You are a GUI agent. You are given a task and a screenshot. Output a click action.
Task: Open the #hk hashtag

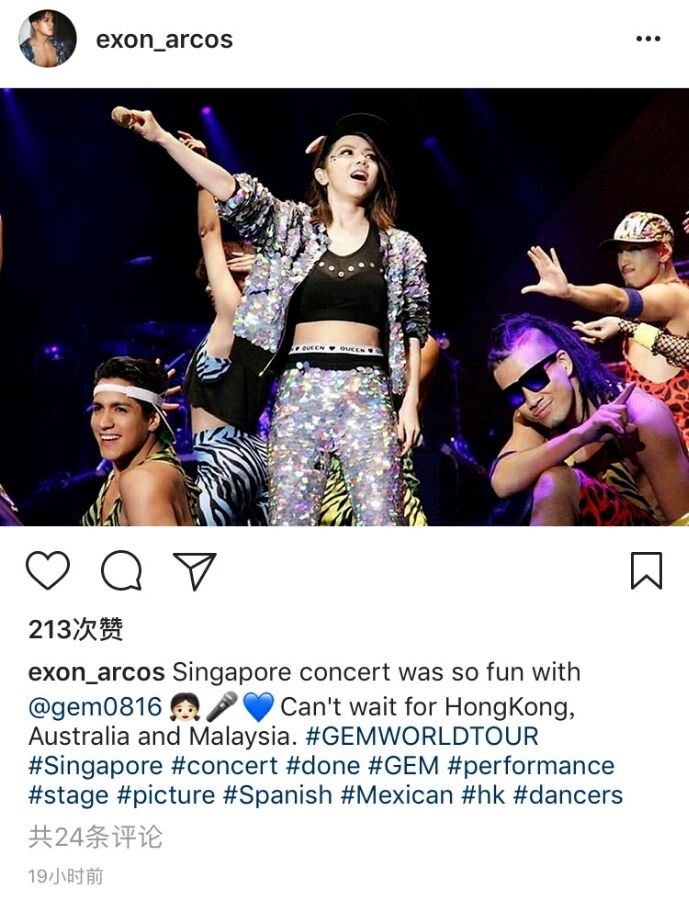(483, 796)
